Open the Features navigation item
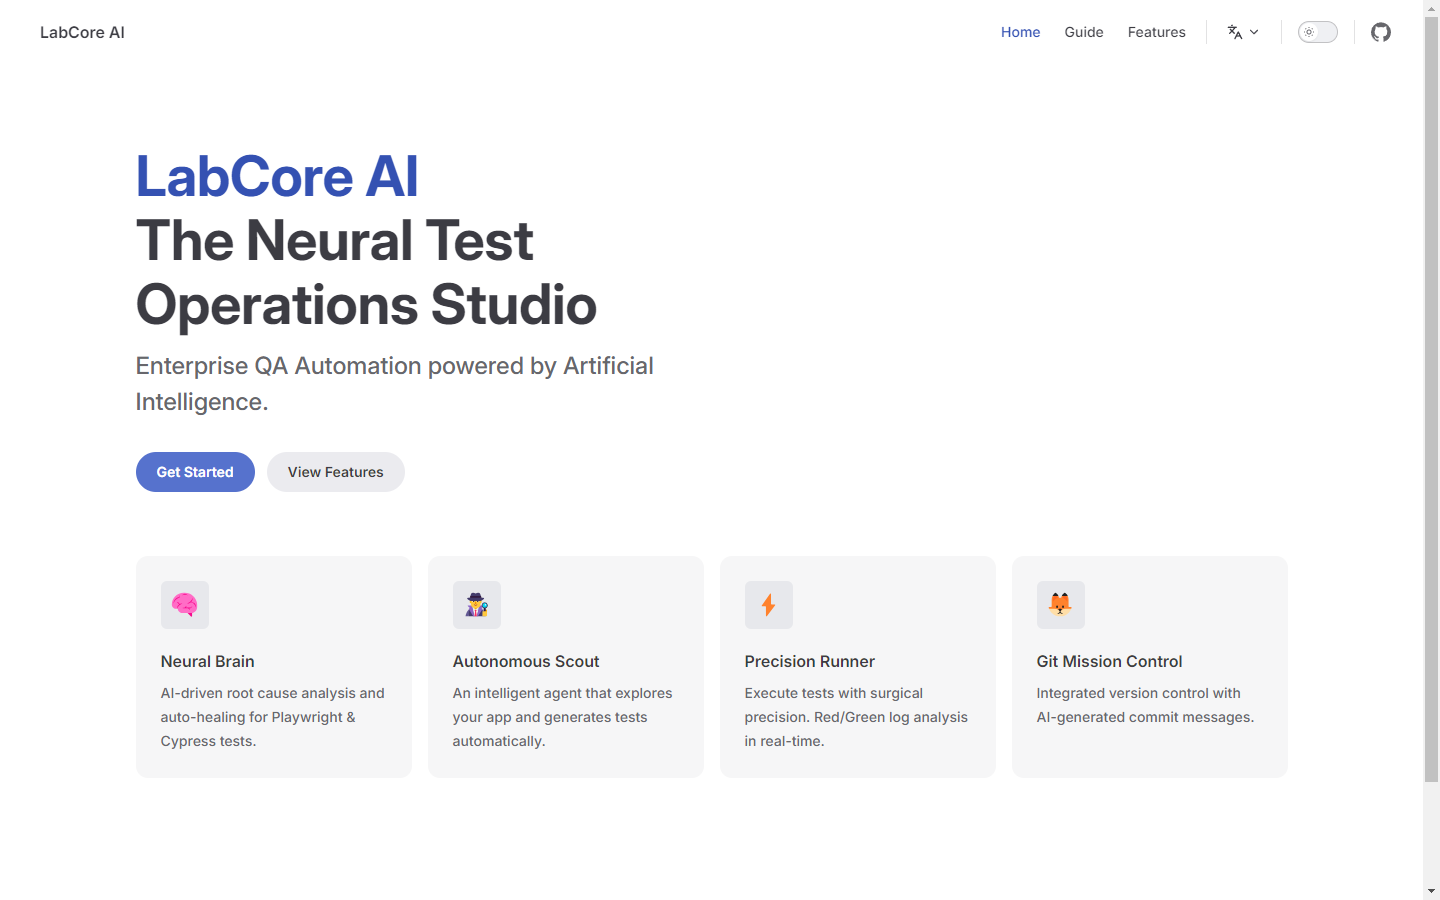Image resolution: width=1440 pixels, height=900 pixels. click(1156, 31)
